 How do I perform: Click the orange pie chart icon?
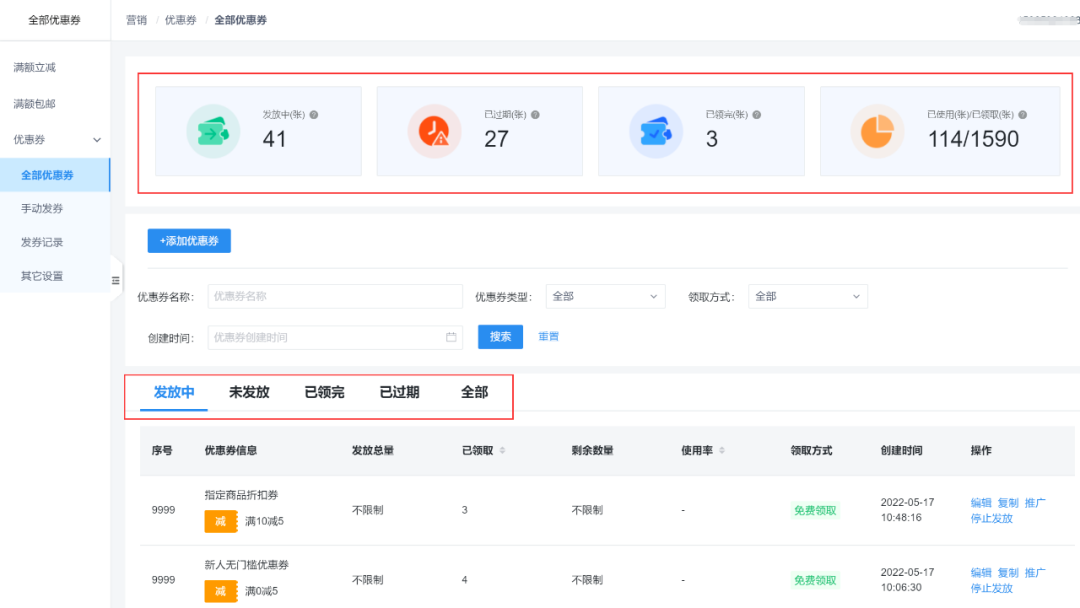tap(877, 131)
